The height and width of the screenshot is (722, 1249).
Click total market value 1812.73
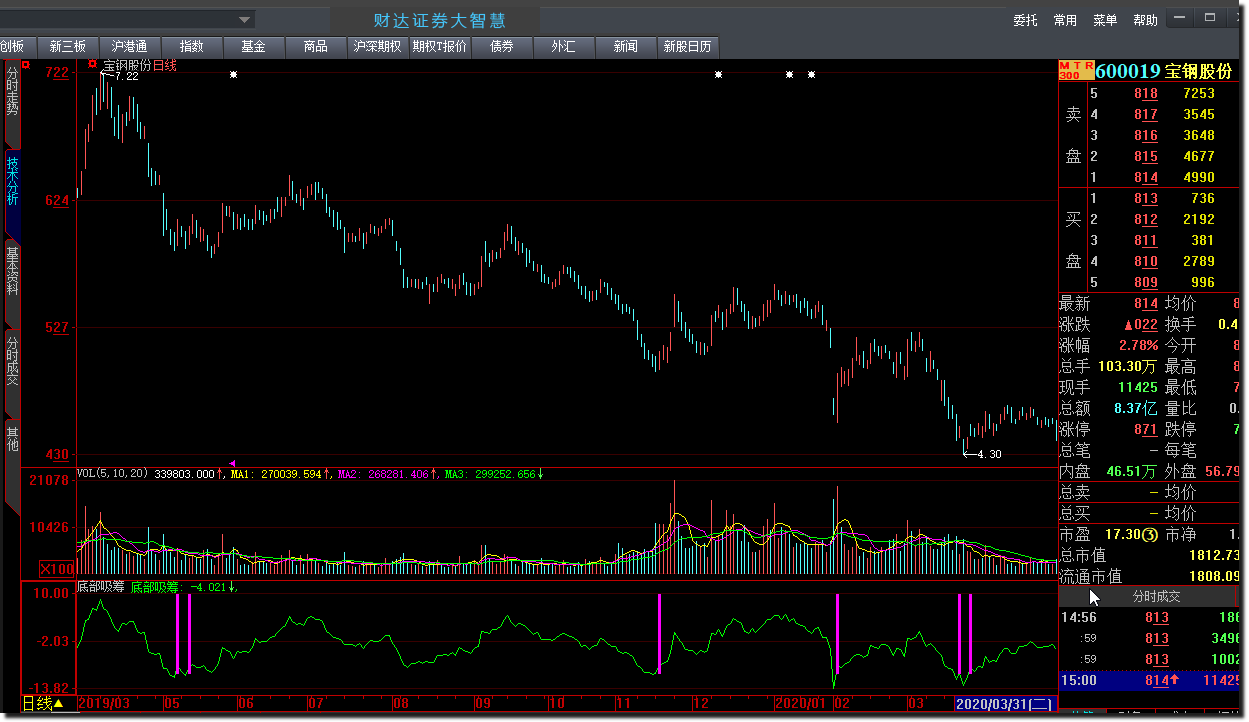(1214, 555)
